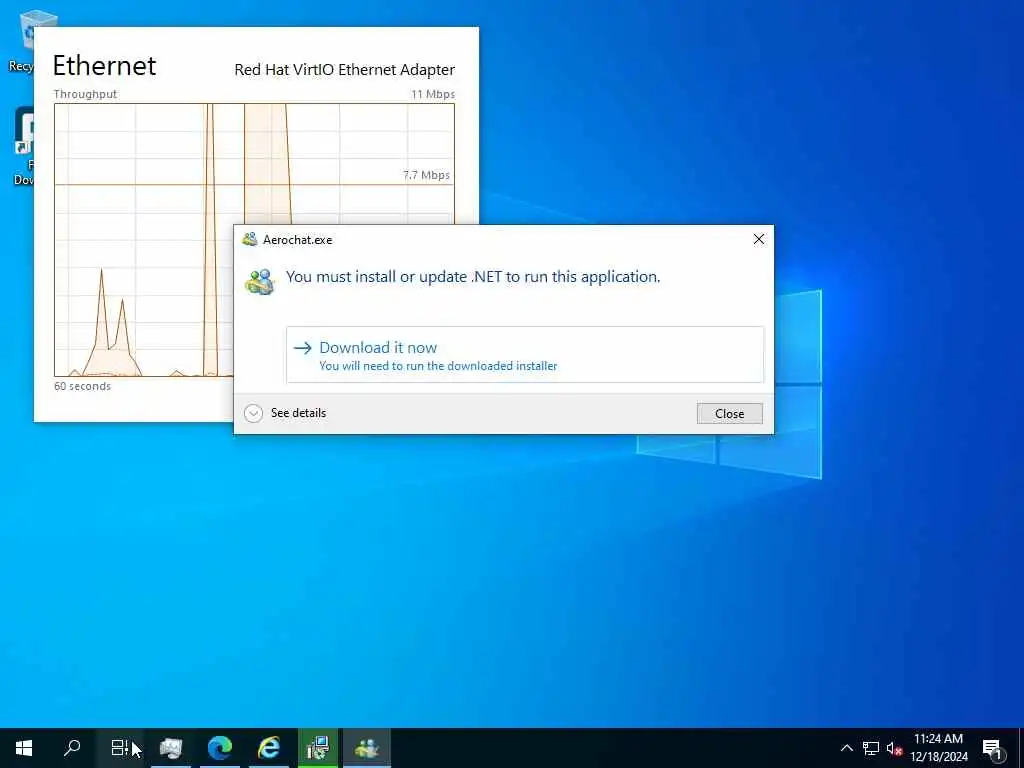This screenshot has width=1024, height=768.
Task: Close Aerochat.exe dialog with X
Action: pos(758,239)
